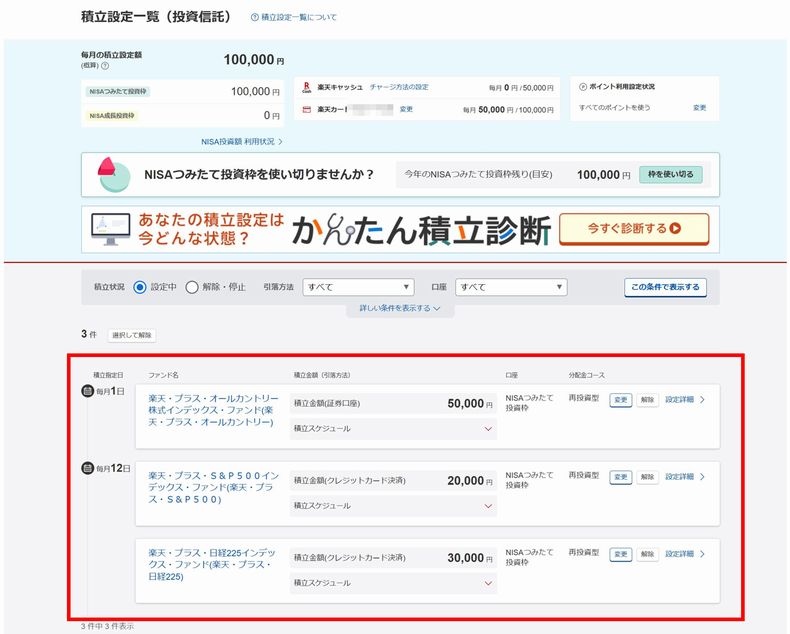Open the 積立設定一覧について help link

294,17
